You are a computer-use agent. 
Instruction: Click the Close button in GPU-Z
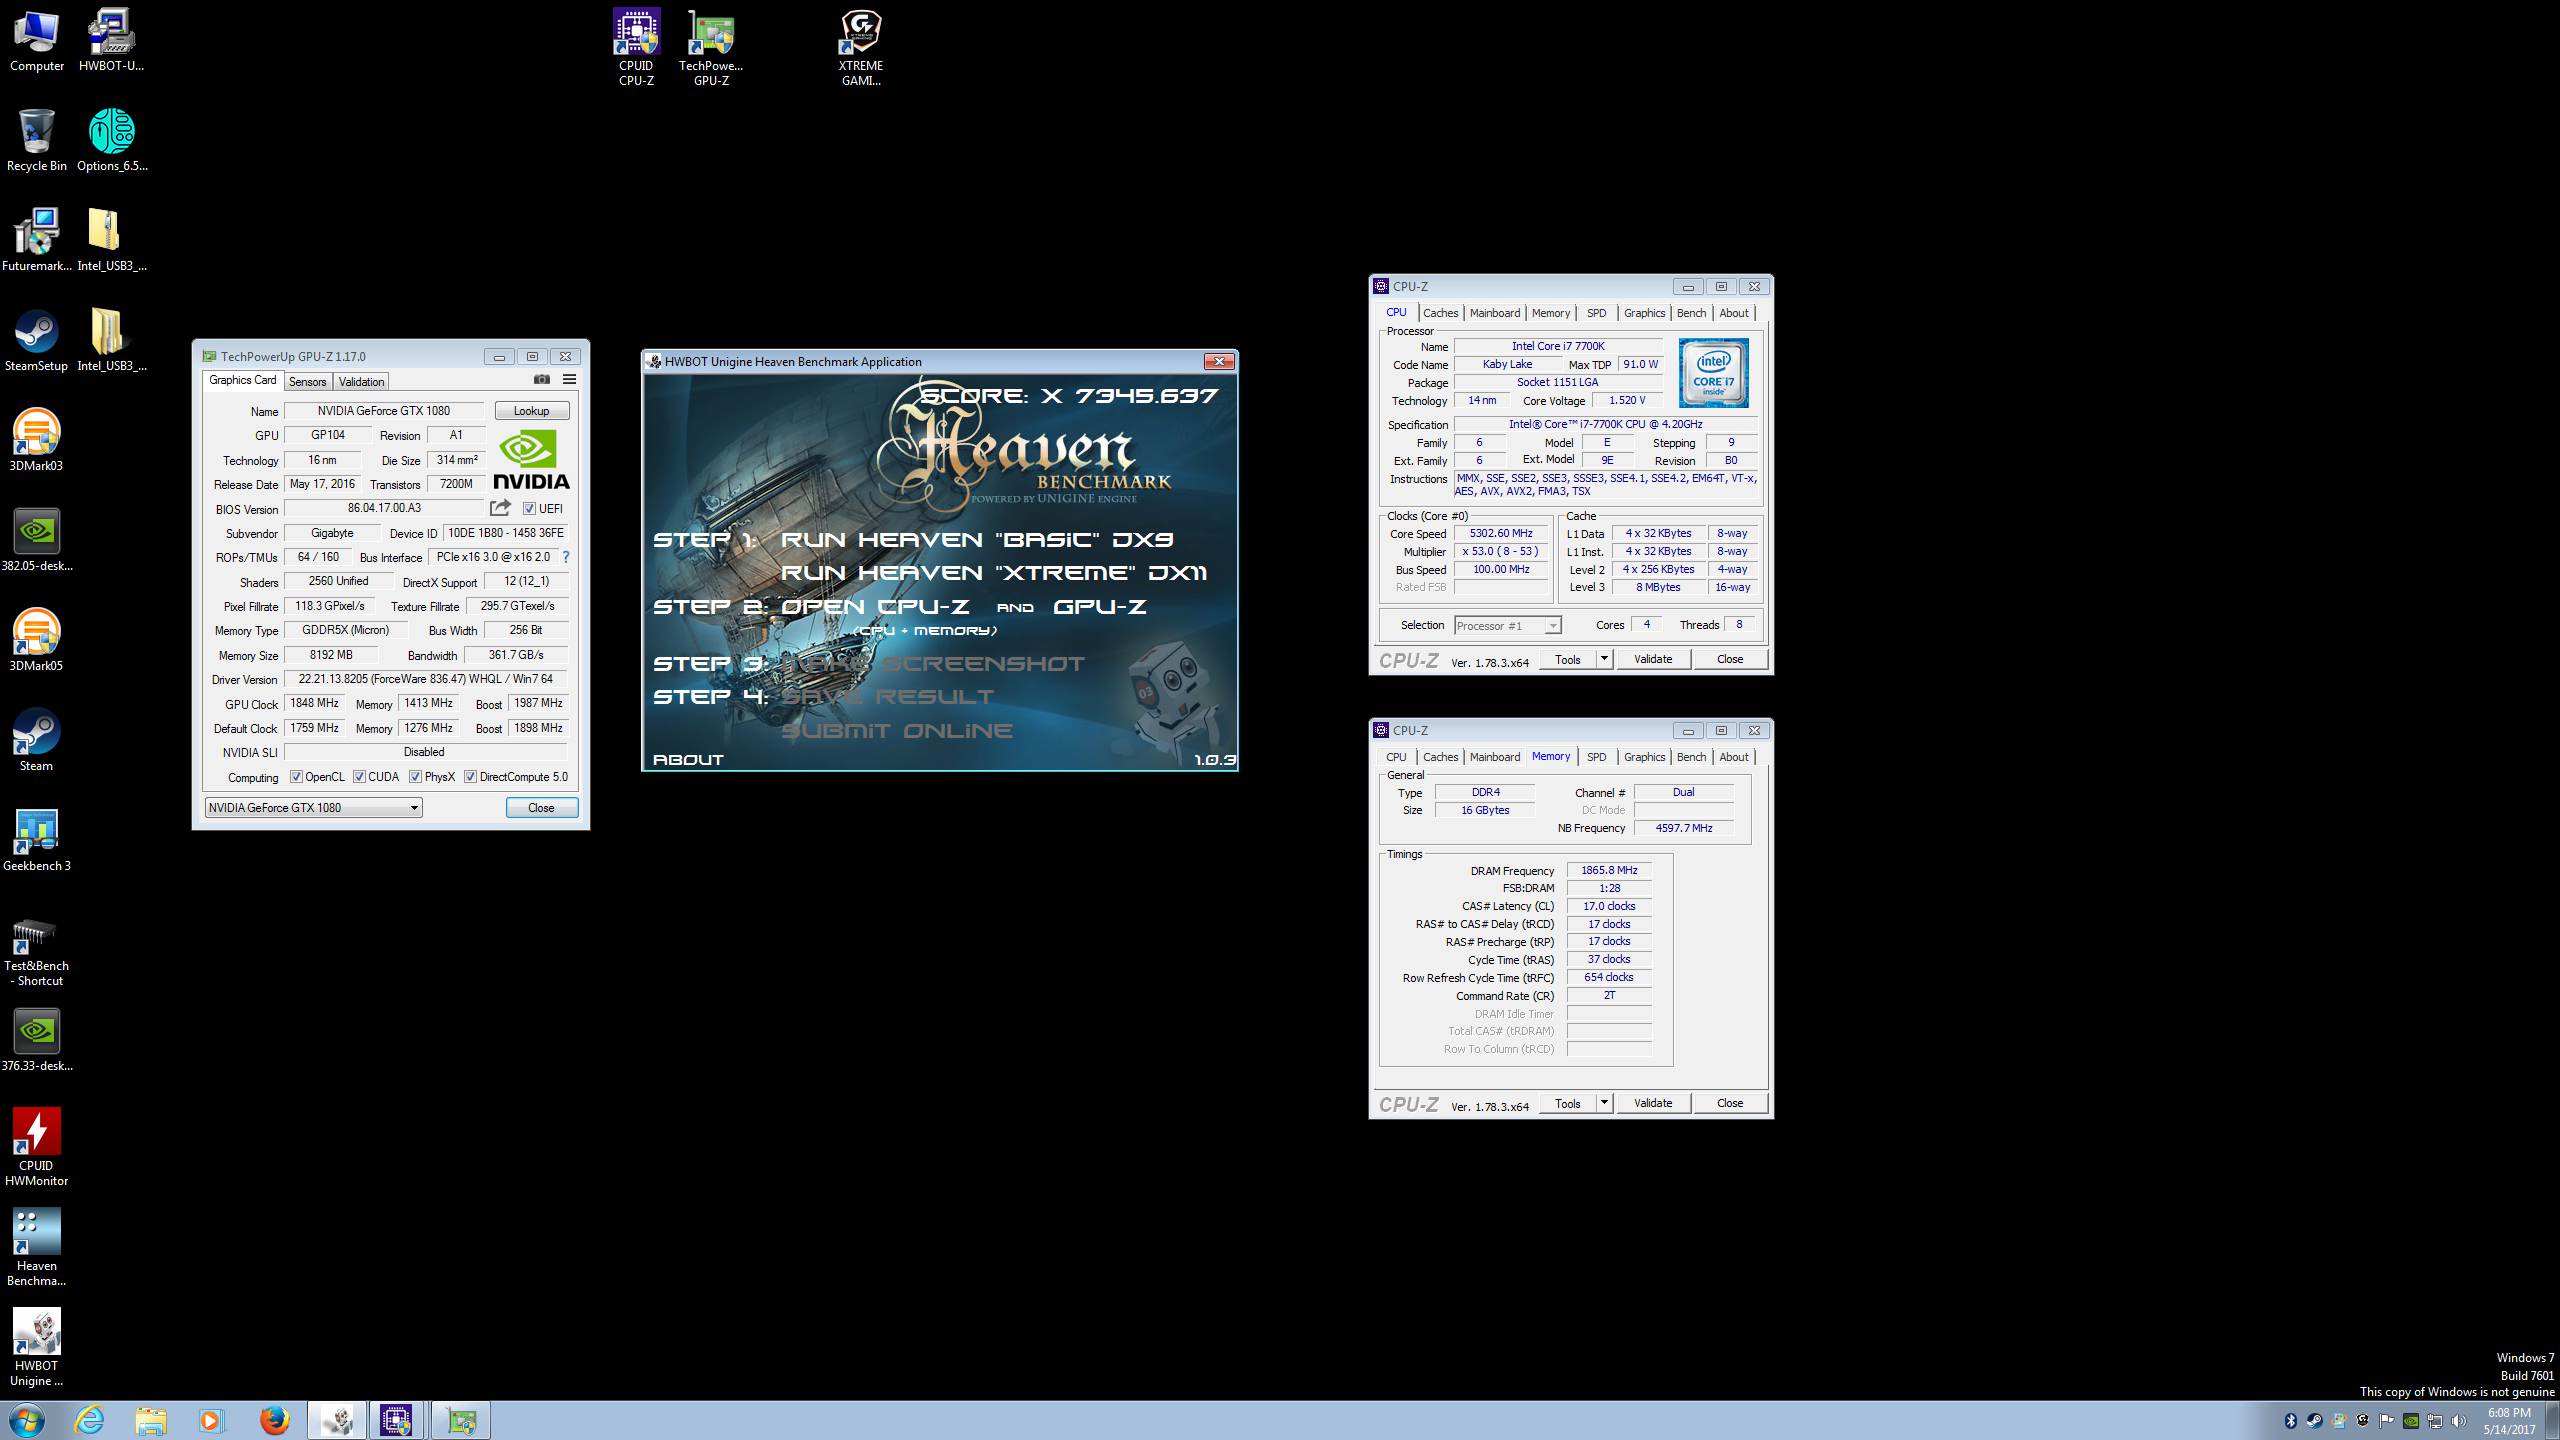pyautogui.click(x=541, y=808)
